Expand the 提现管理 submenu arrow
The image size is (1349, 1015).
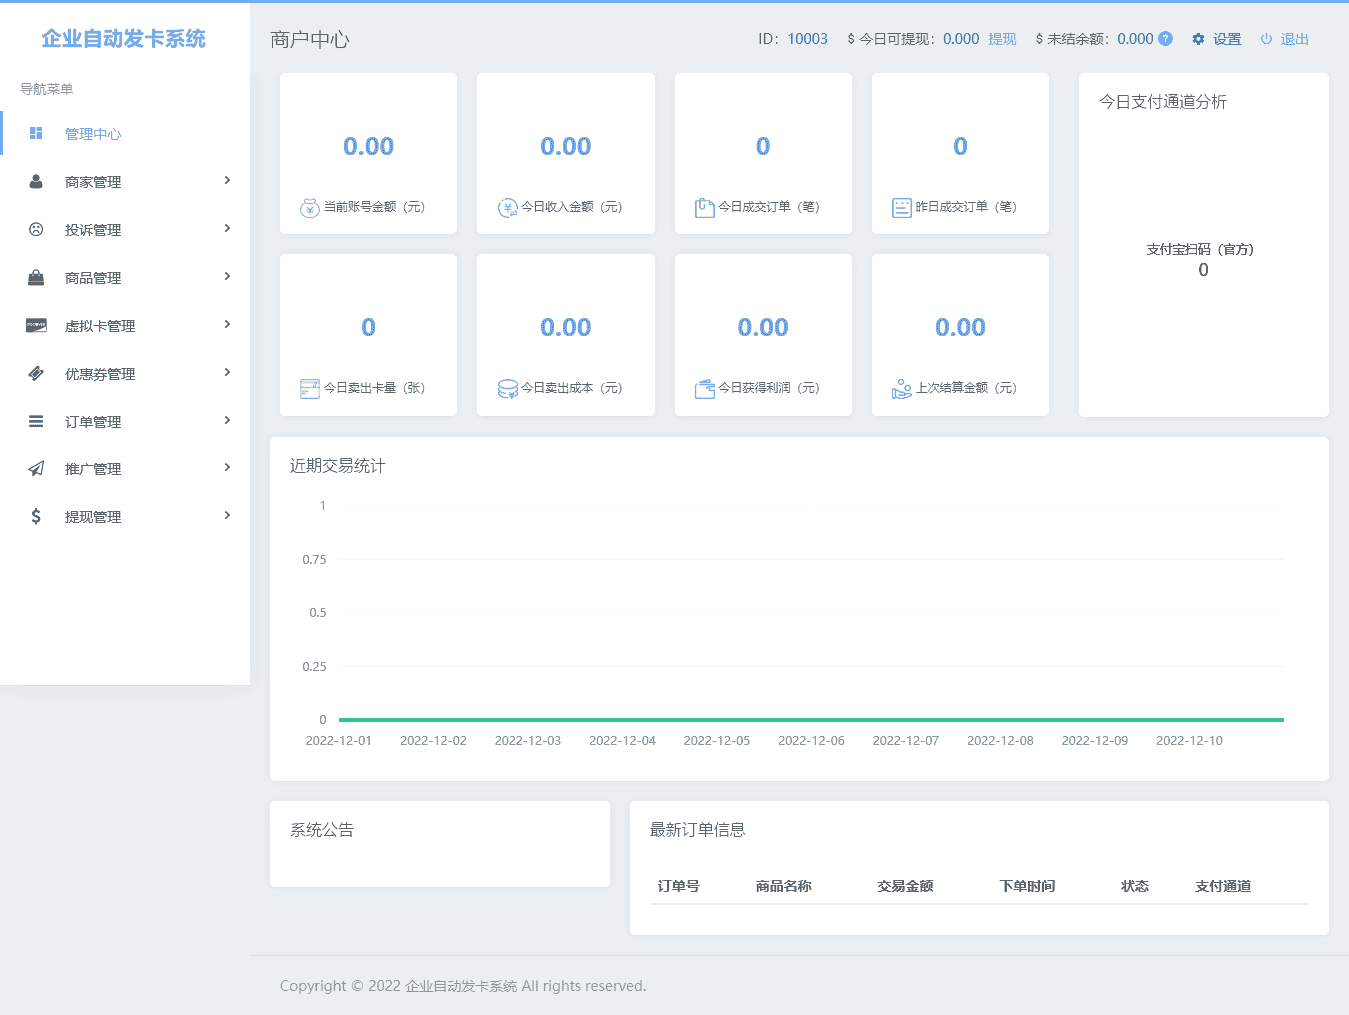227,515
